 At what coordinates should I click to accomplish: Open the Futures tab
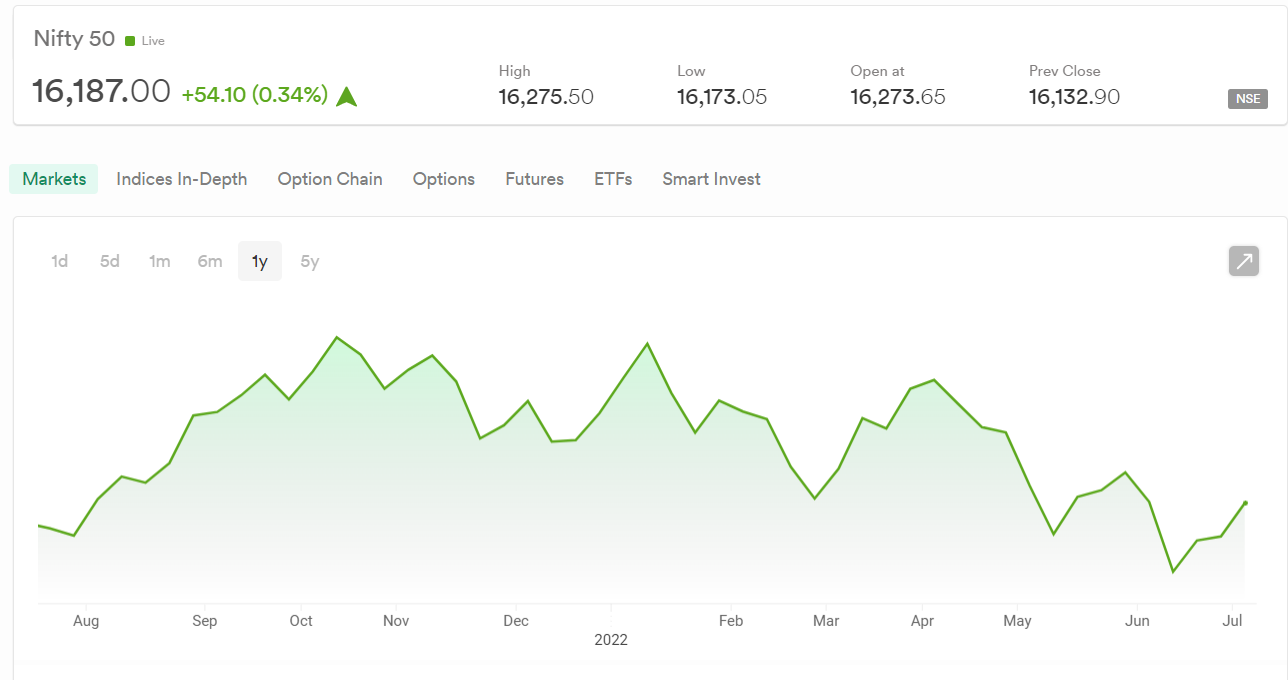tap(535, 179)
